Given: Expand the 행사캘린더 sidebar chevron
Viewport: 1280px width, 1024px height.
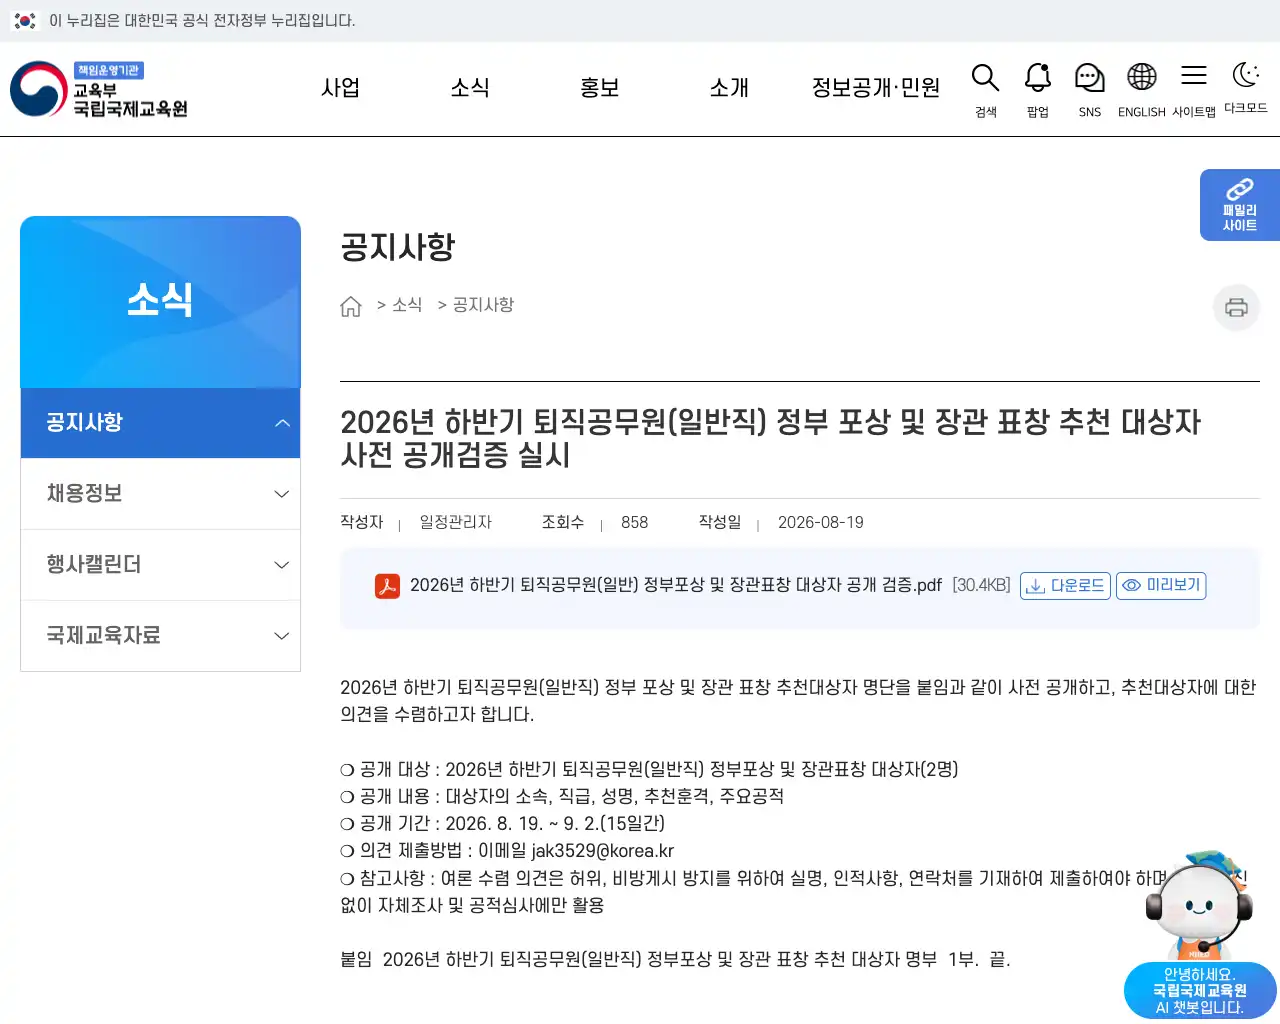Looking at the screenshot, I should coord(282,565).
